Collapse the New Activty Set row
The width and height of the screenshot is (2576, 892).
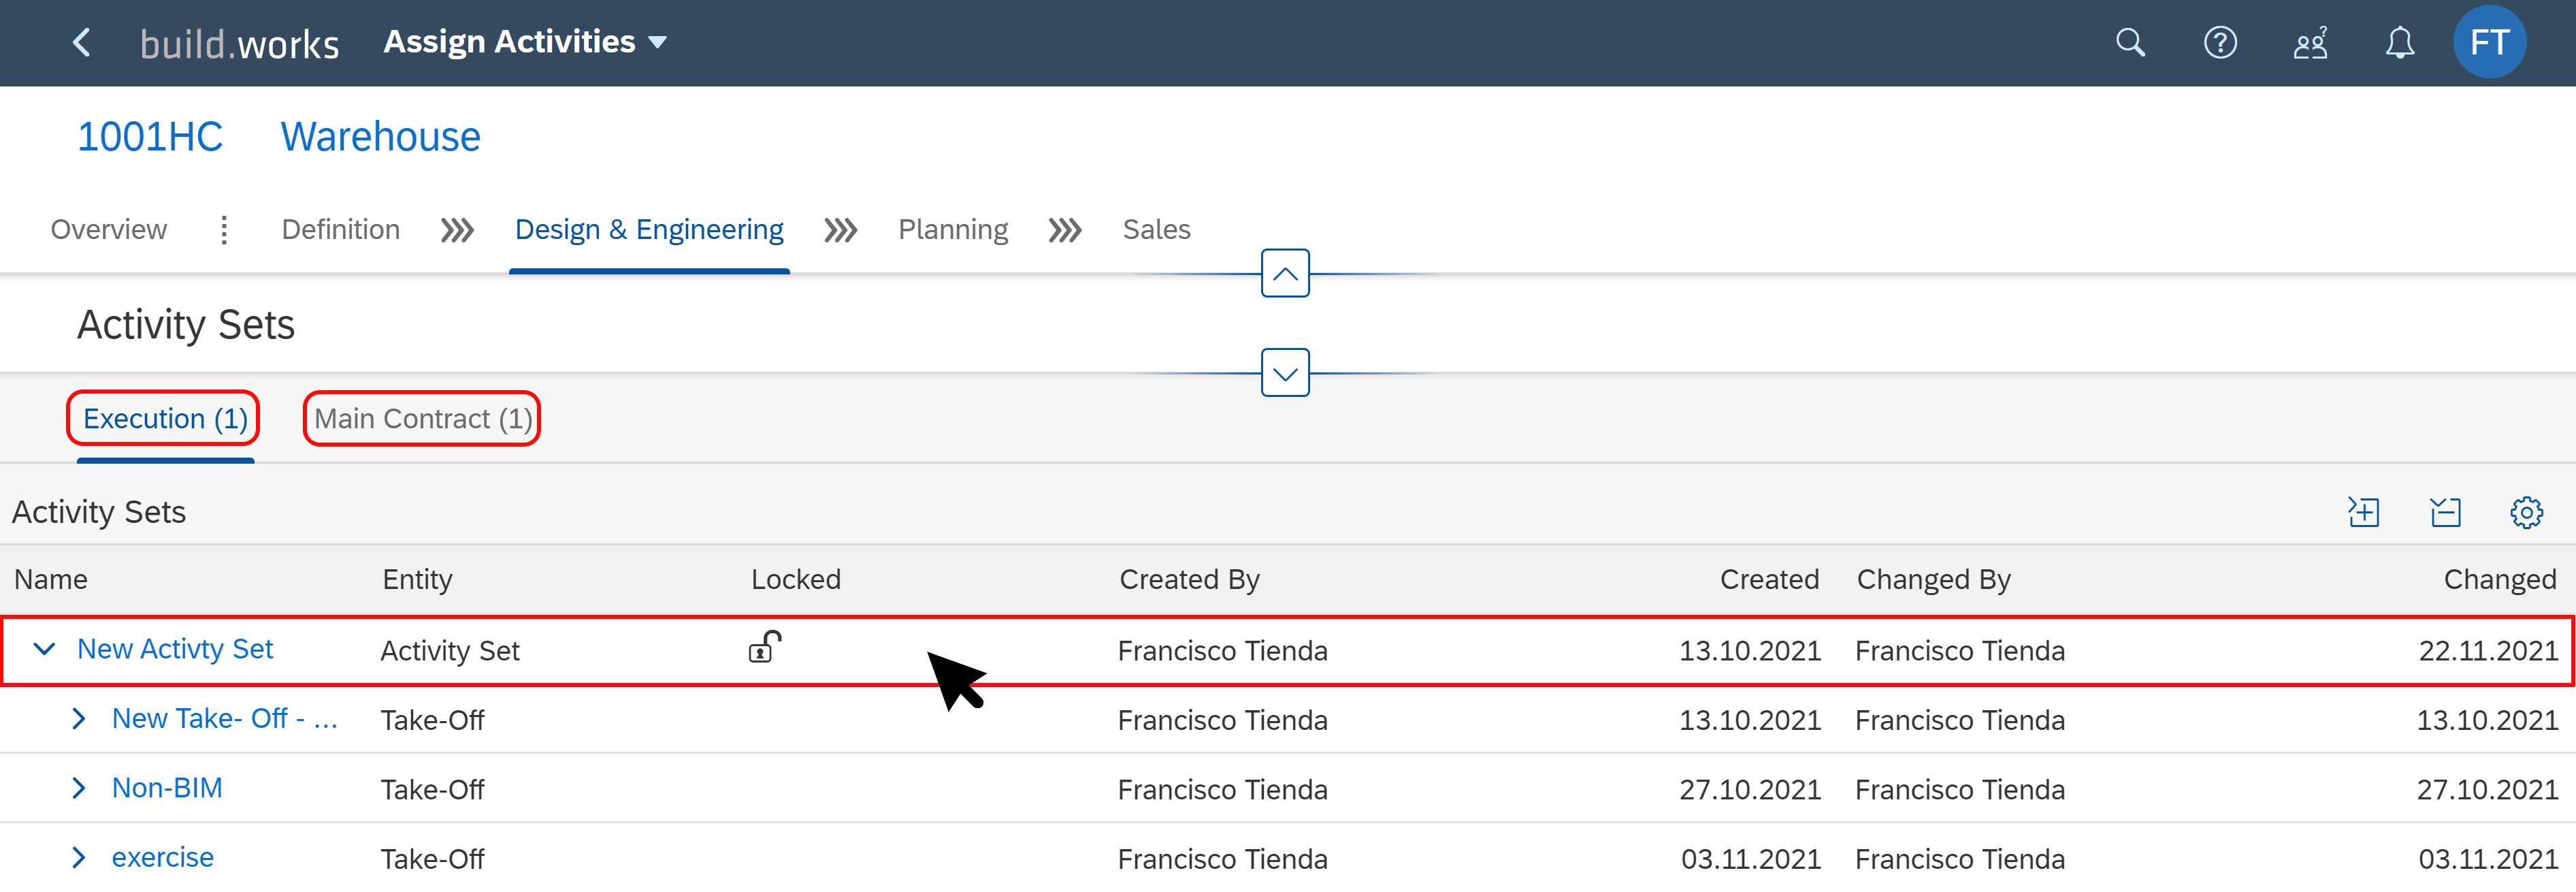point(44,650)
